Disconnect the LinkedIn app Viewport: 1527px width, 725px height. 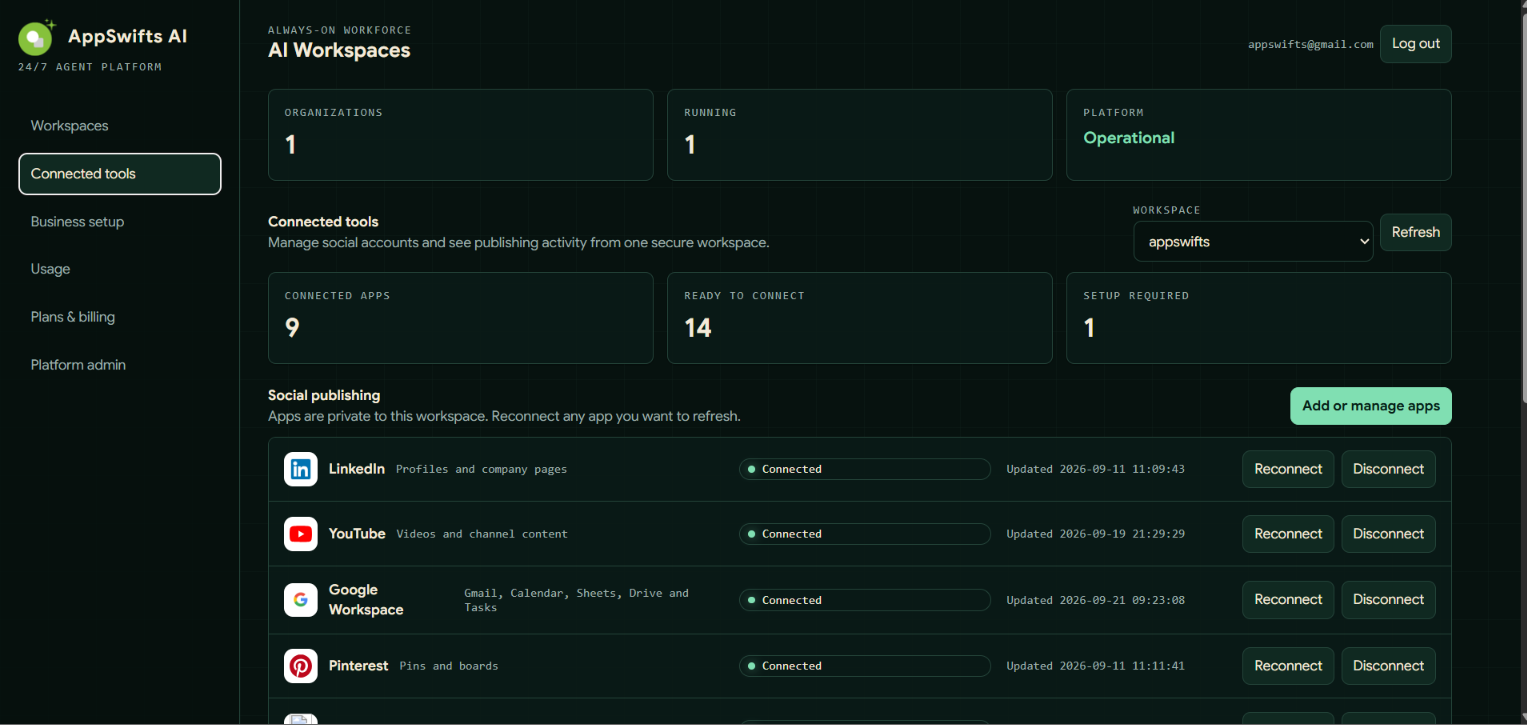click(x=1388, y=469)
